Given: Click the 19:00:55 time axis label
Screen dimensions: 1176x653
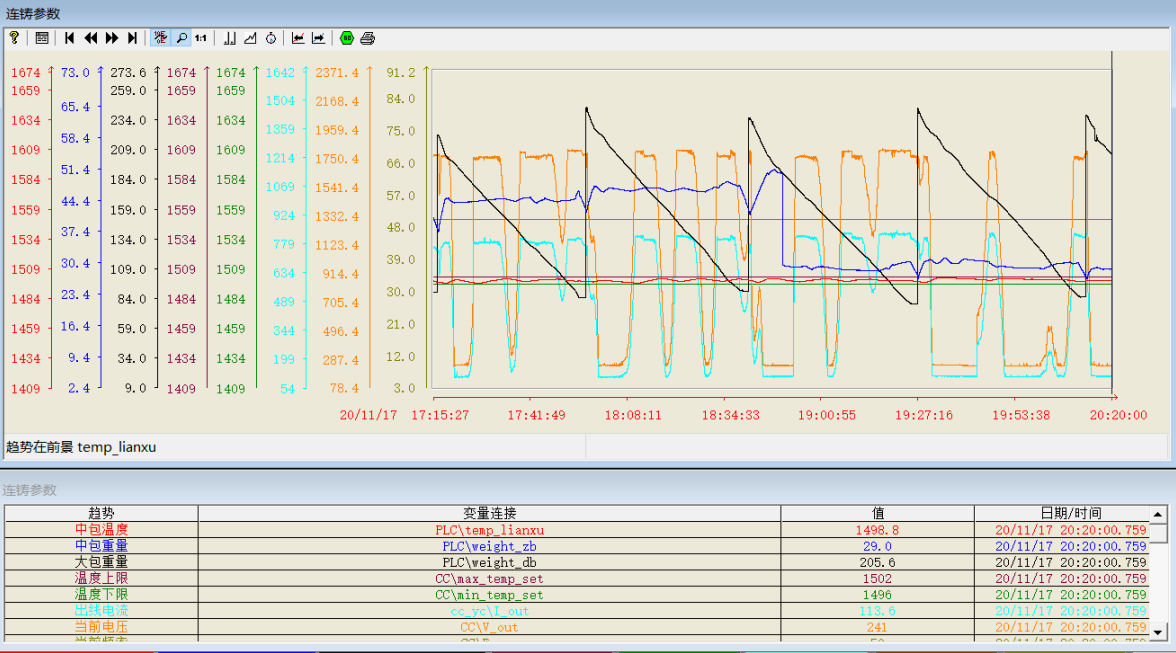Looking at the screenshot, I should (826, 415).
